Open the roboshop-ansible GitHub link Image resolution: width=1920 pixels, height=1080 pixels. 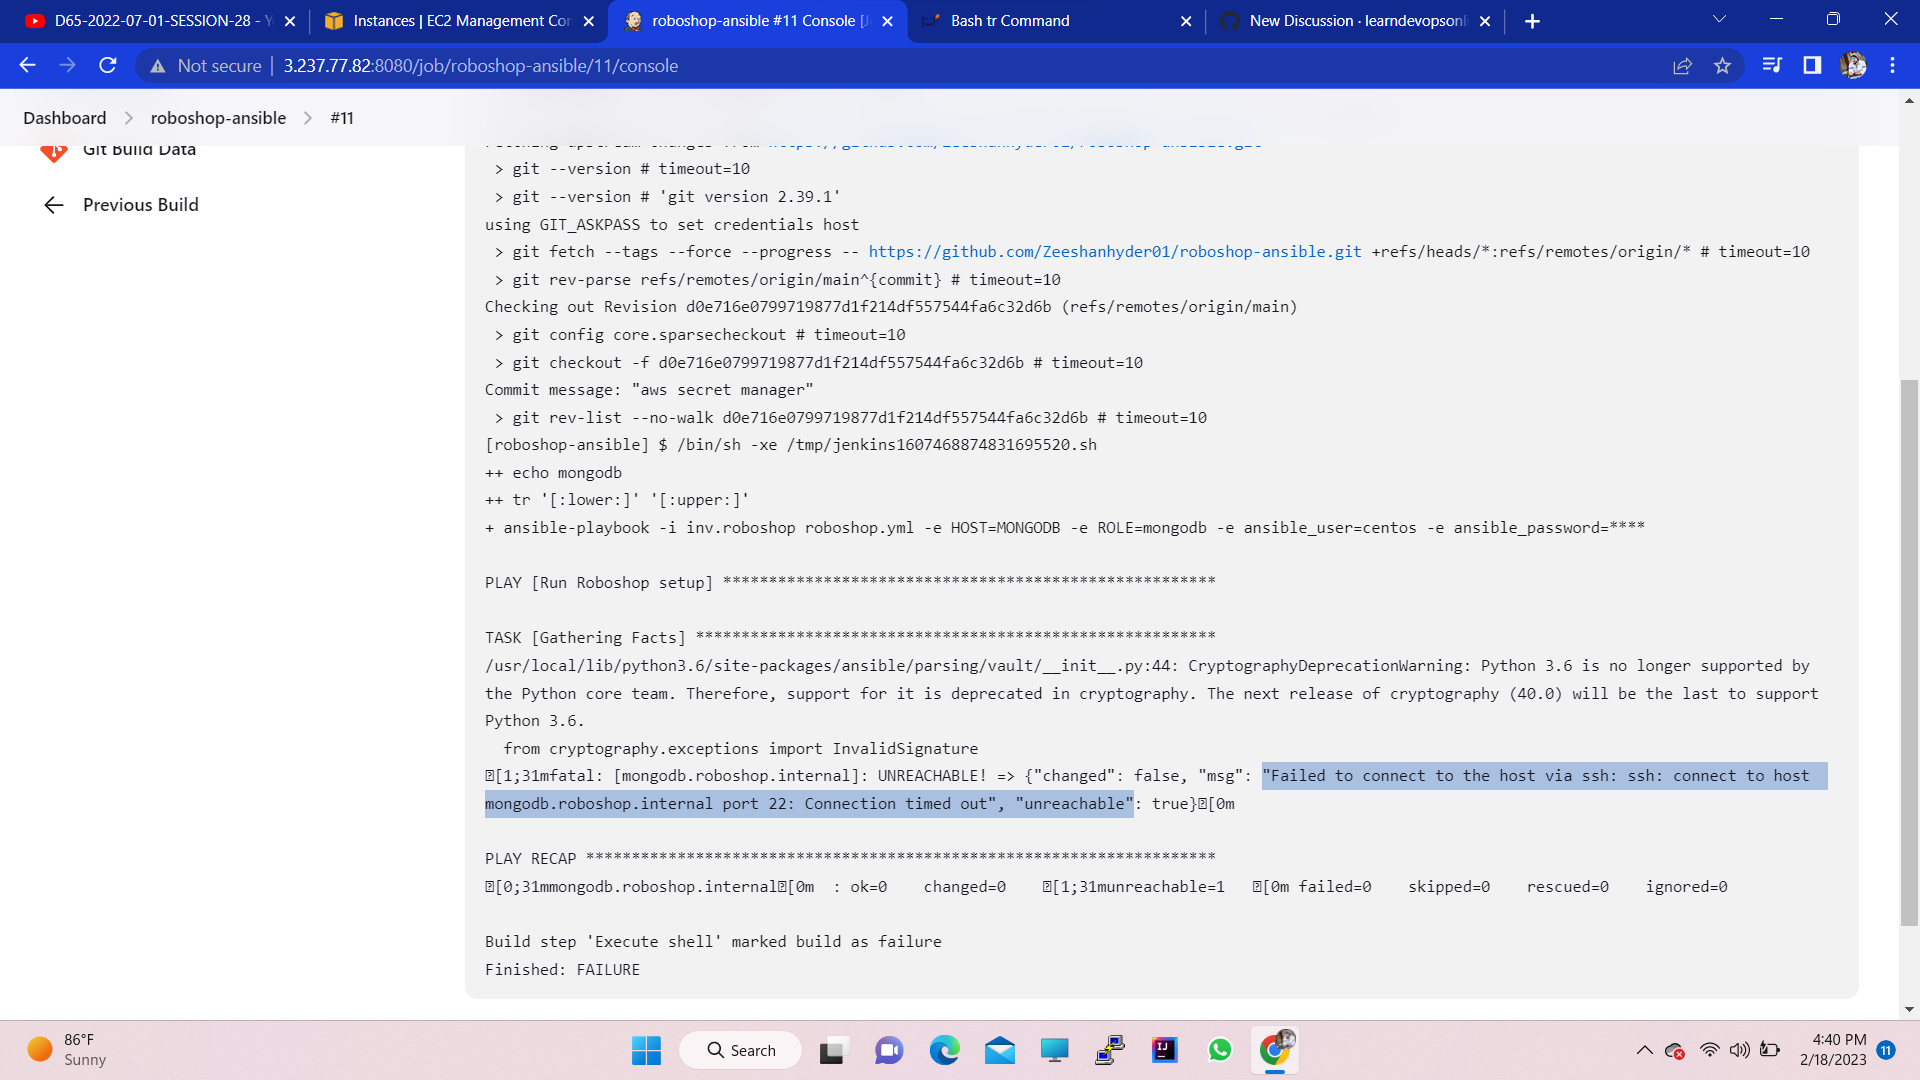(x=1115, y=251)
